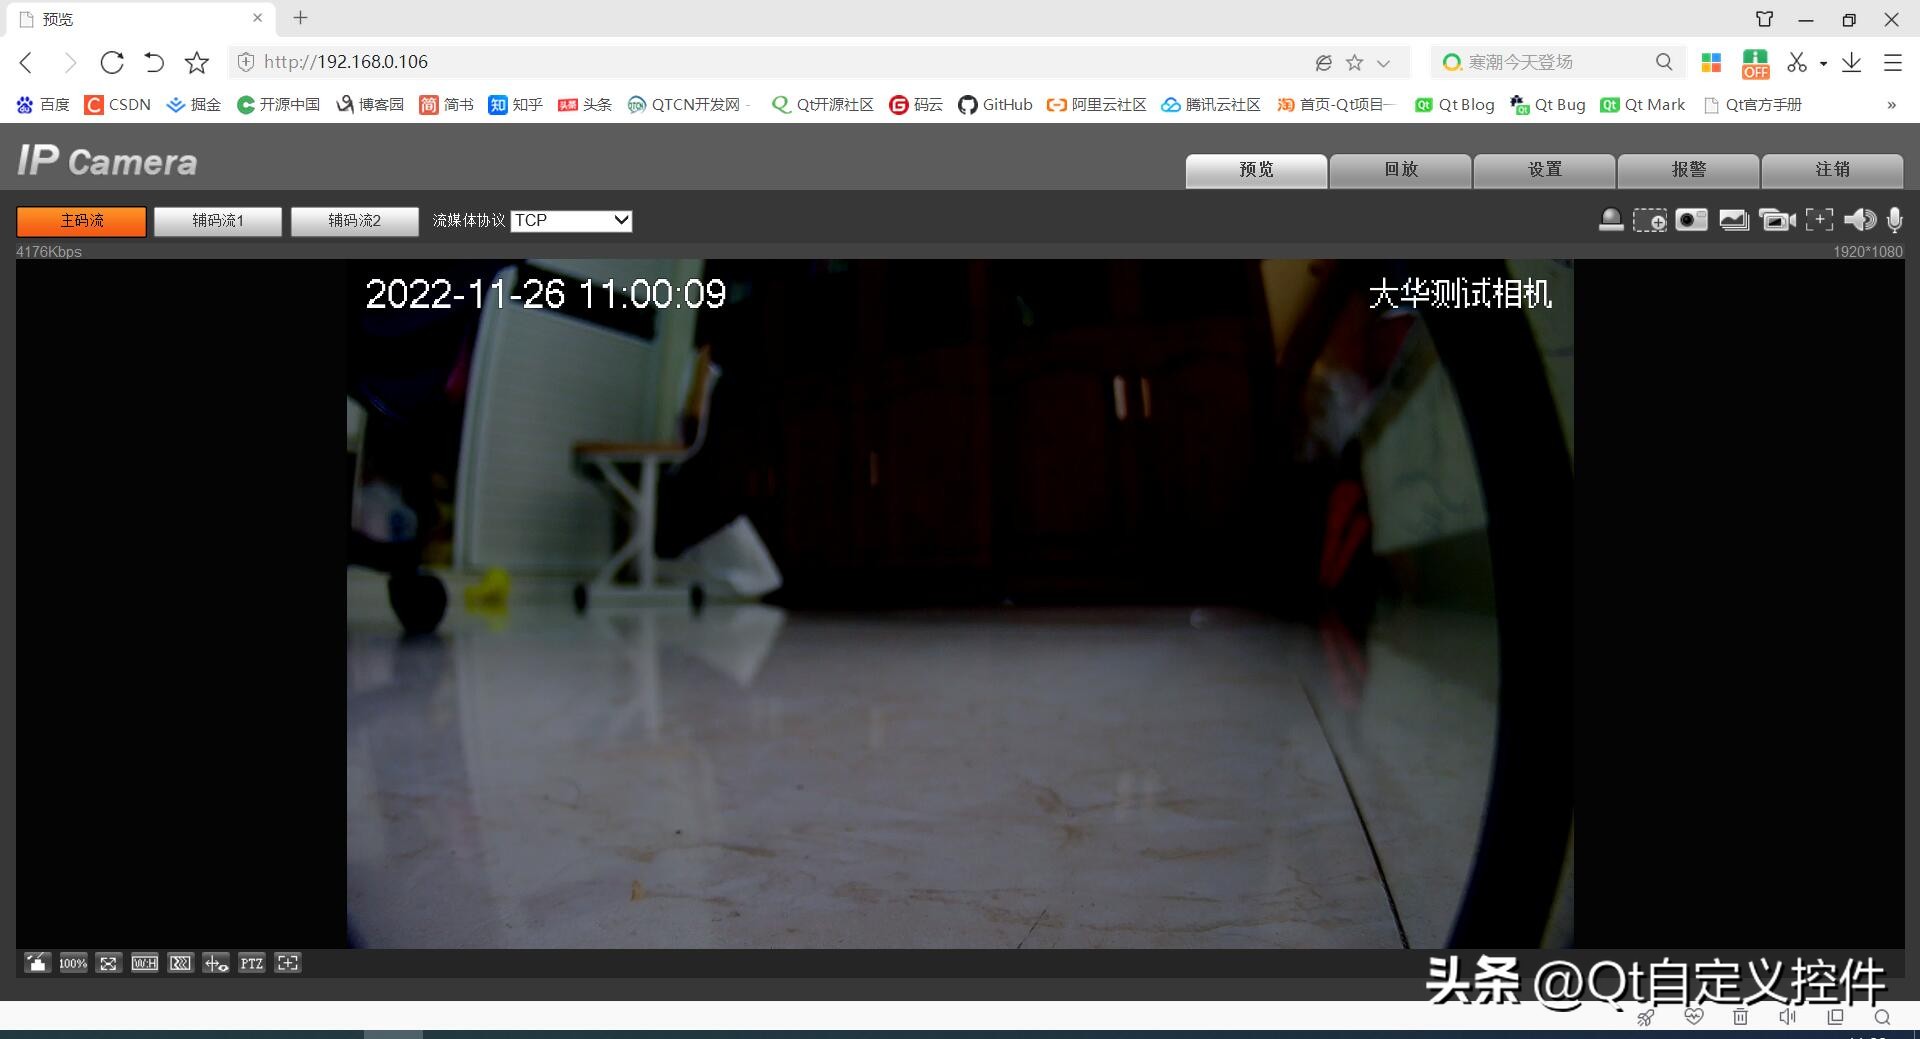Start local recording via the video camera icon
Image resolution: width=1920 pixels, height=1039 pixels.
click(1779, 220)
